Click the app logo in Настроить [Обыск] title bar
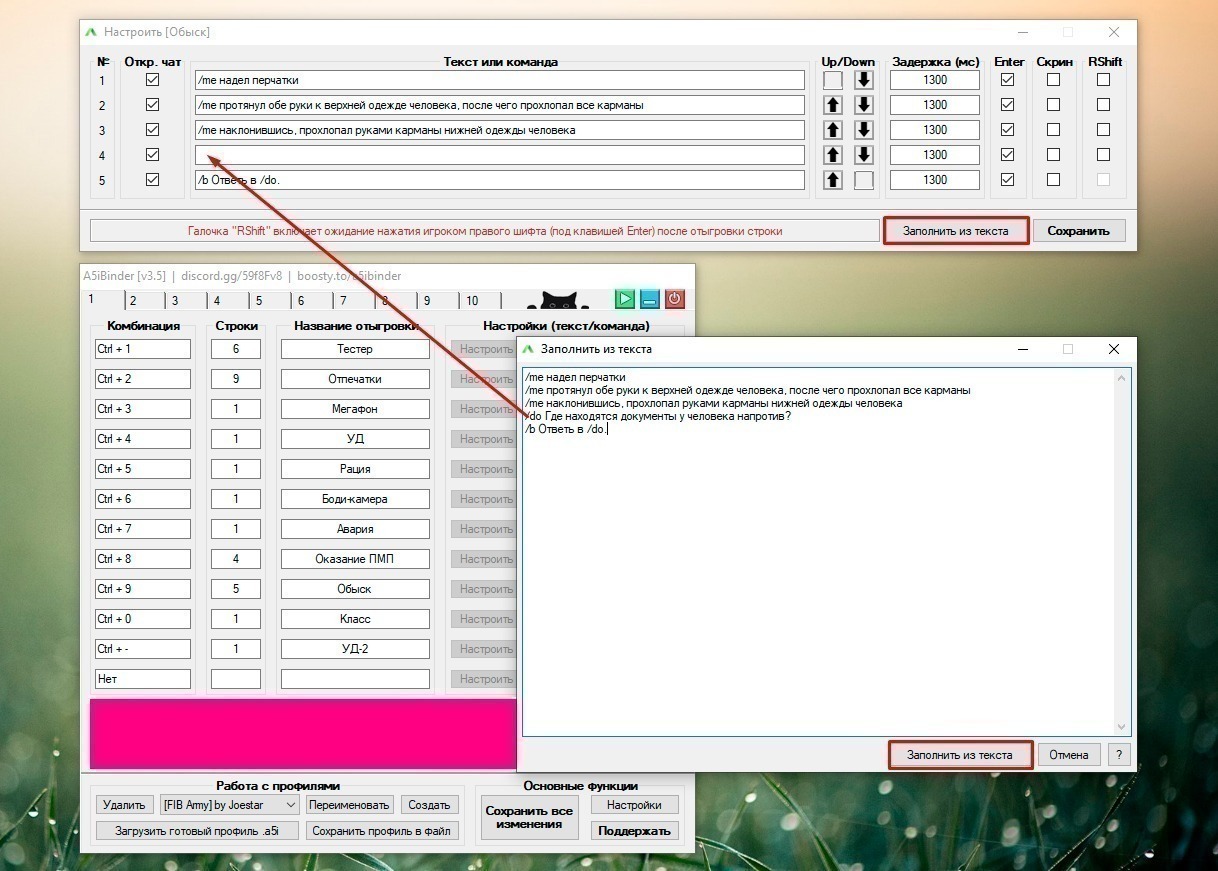Viewport: 1218px width, 871px height. click(92, 32)
